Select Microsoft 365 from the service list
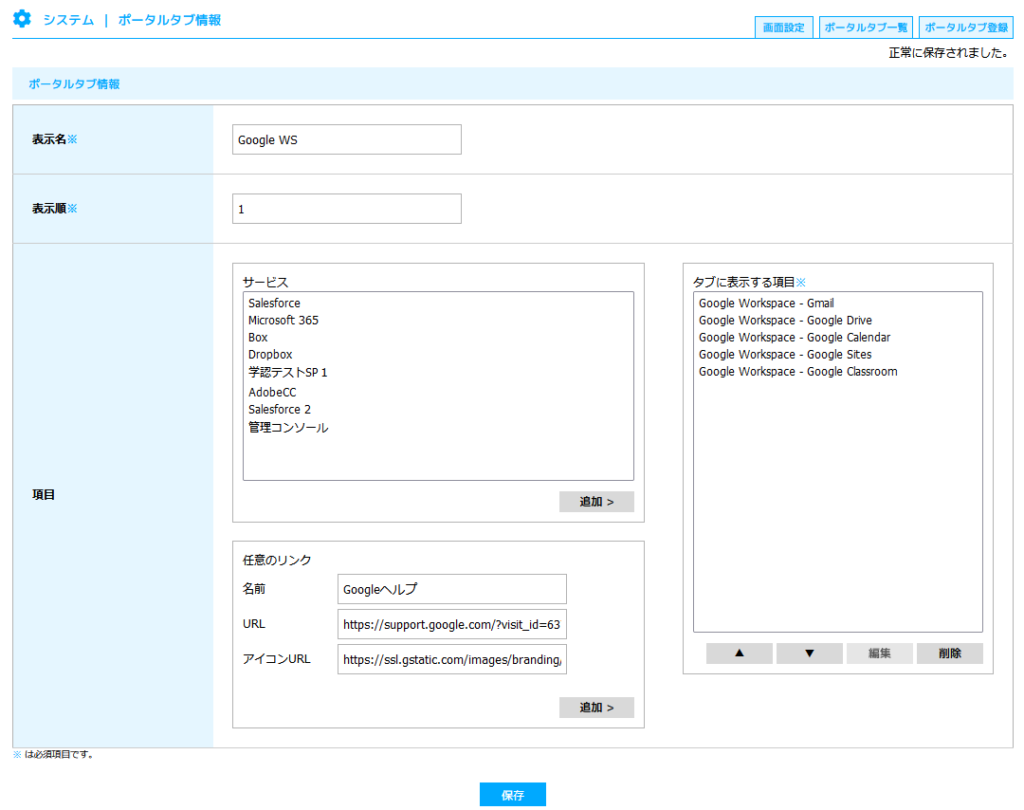 (283, 320)
